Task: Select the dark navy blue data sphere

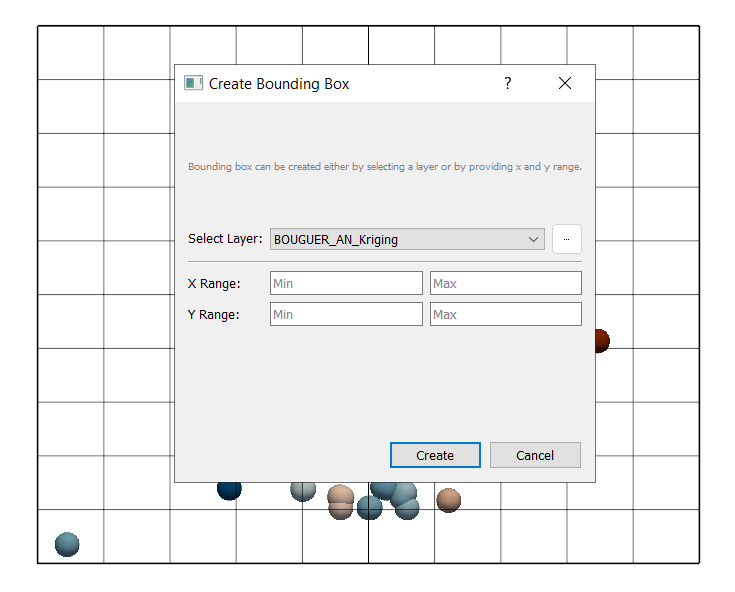Action: tap(229, 490)
